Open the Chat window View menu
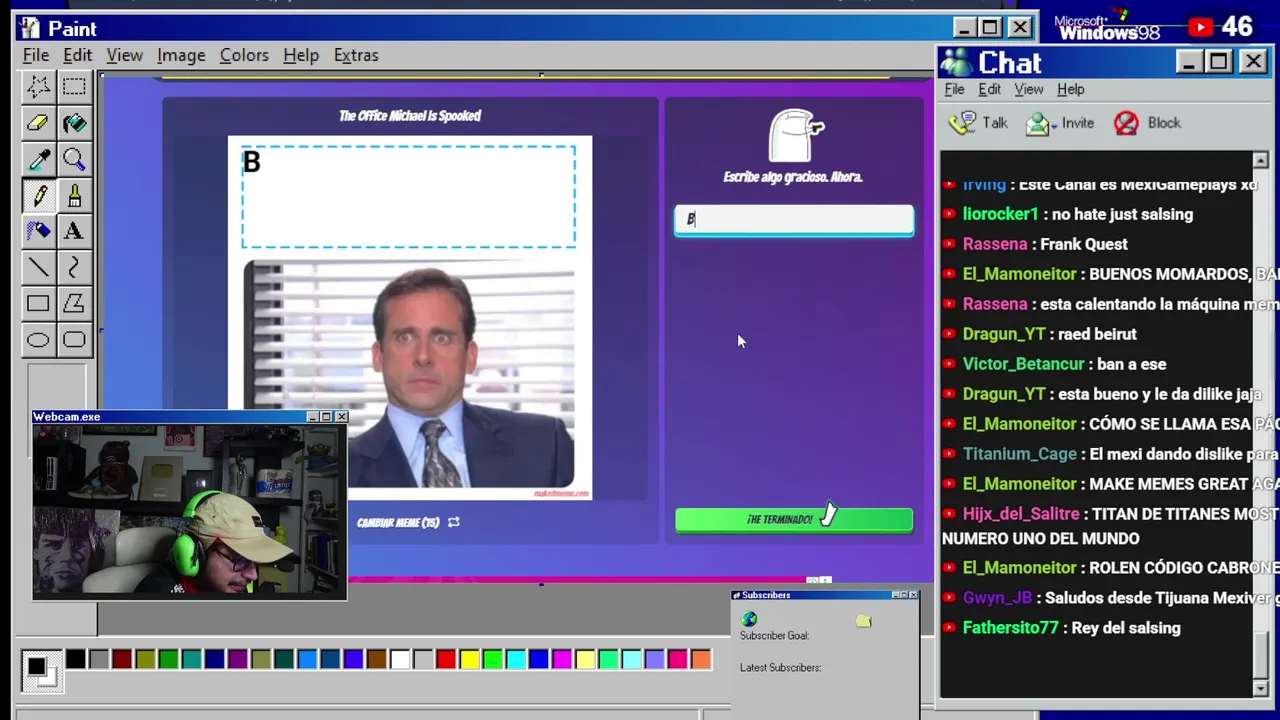This screenshot has height=720, width=1280. tap(1028, 89)
